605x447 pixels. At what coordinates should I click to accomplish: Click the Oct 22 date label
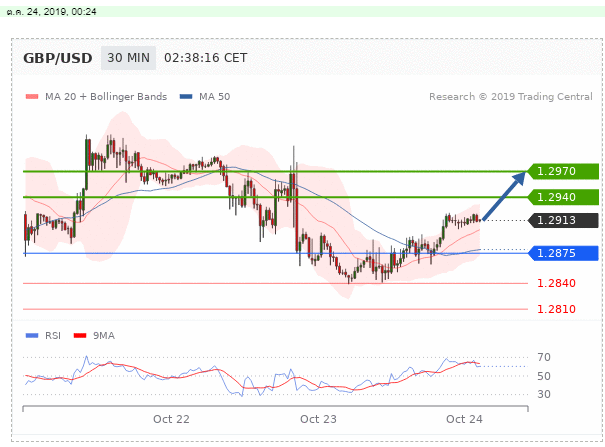[171, 419]
